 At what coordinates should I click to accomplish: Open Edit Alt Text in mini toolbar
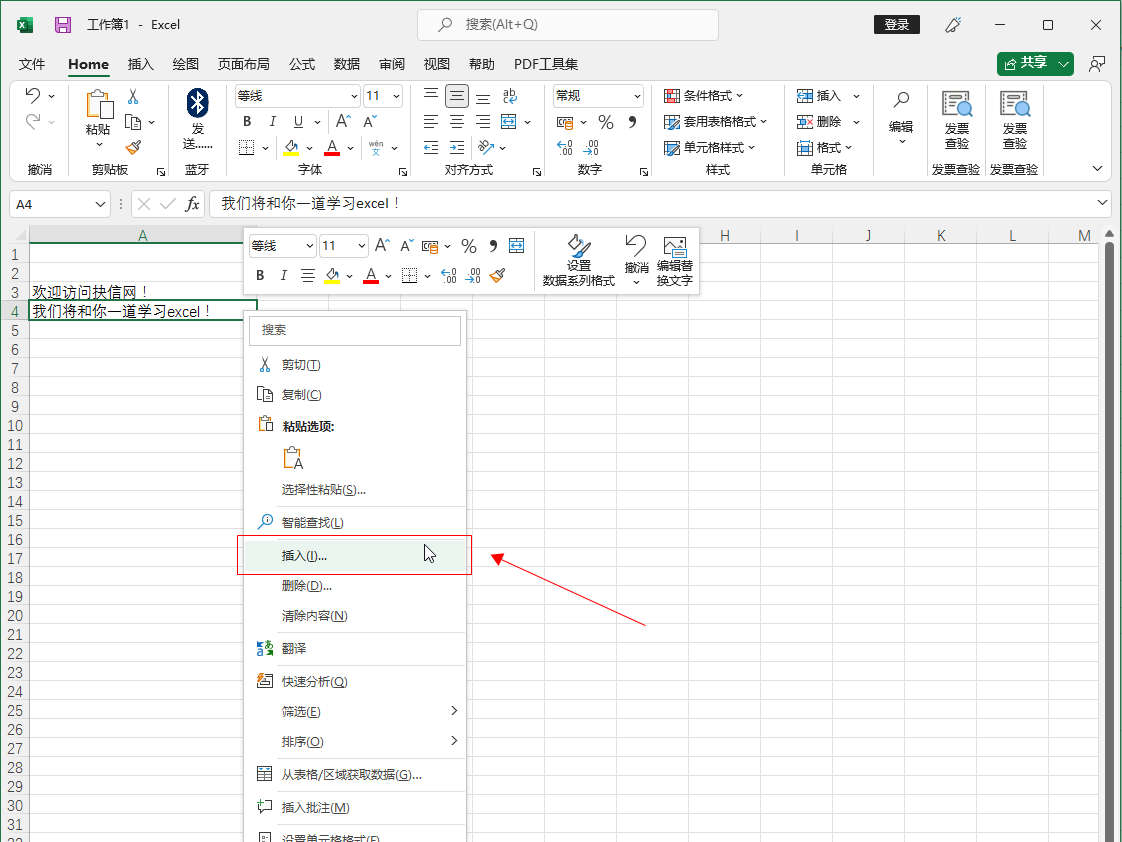674,261
